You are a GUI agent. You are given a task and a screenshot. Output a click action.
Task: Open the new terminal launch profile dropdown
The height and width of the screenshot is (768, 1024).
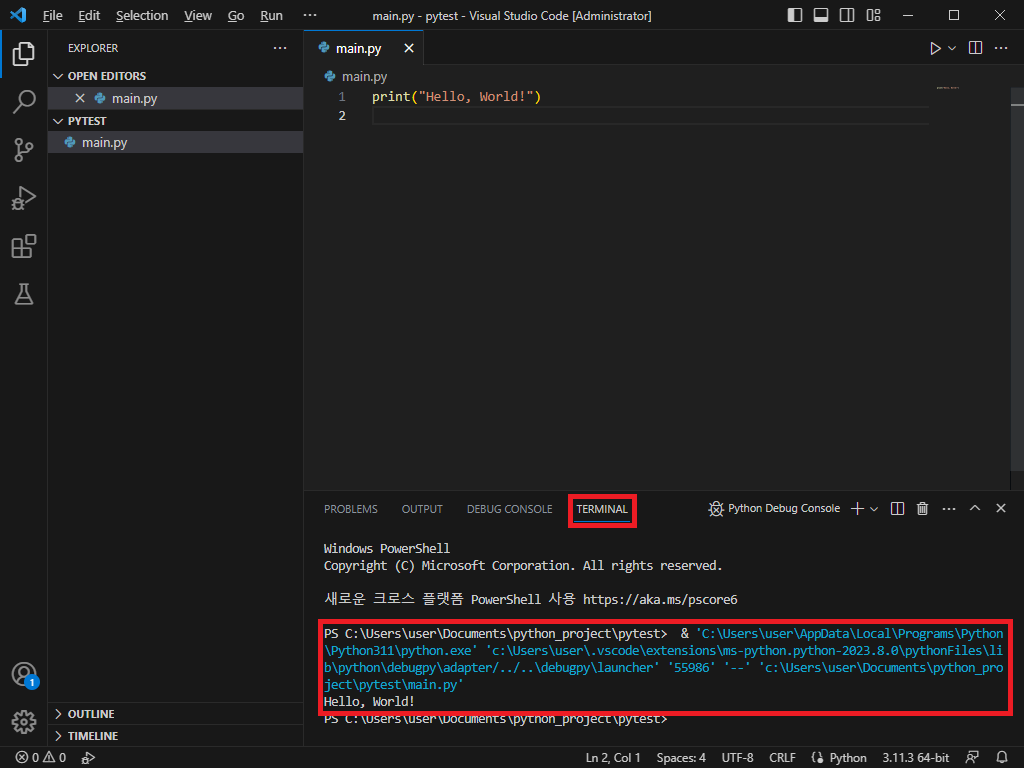click(875, 509)
